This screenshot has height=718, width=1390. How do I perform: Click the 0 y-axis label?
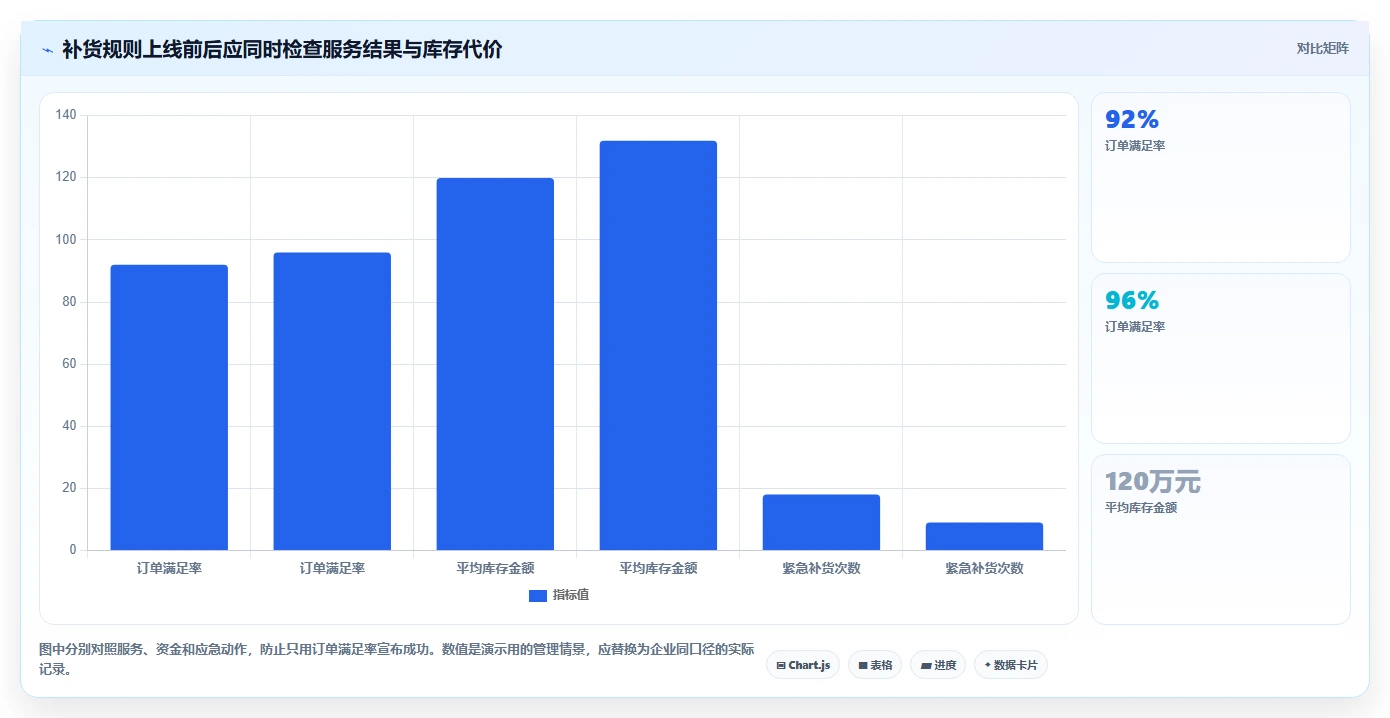[x=73, y=550]
